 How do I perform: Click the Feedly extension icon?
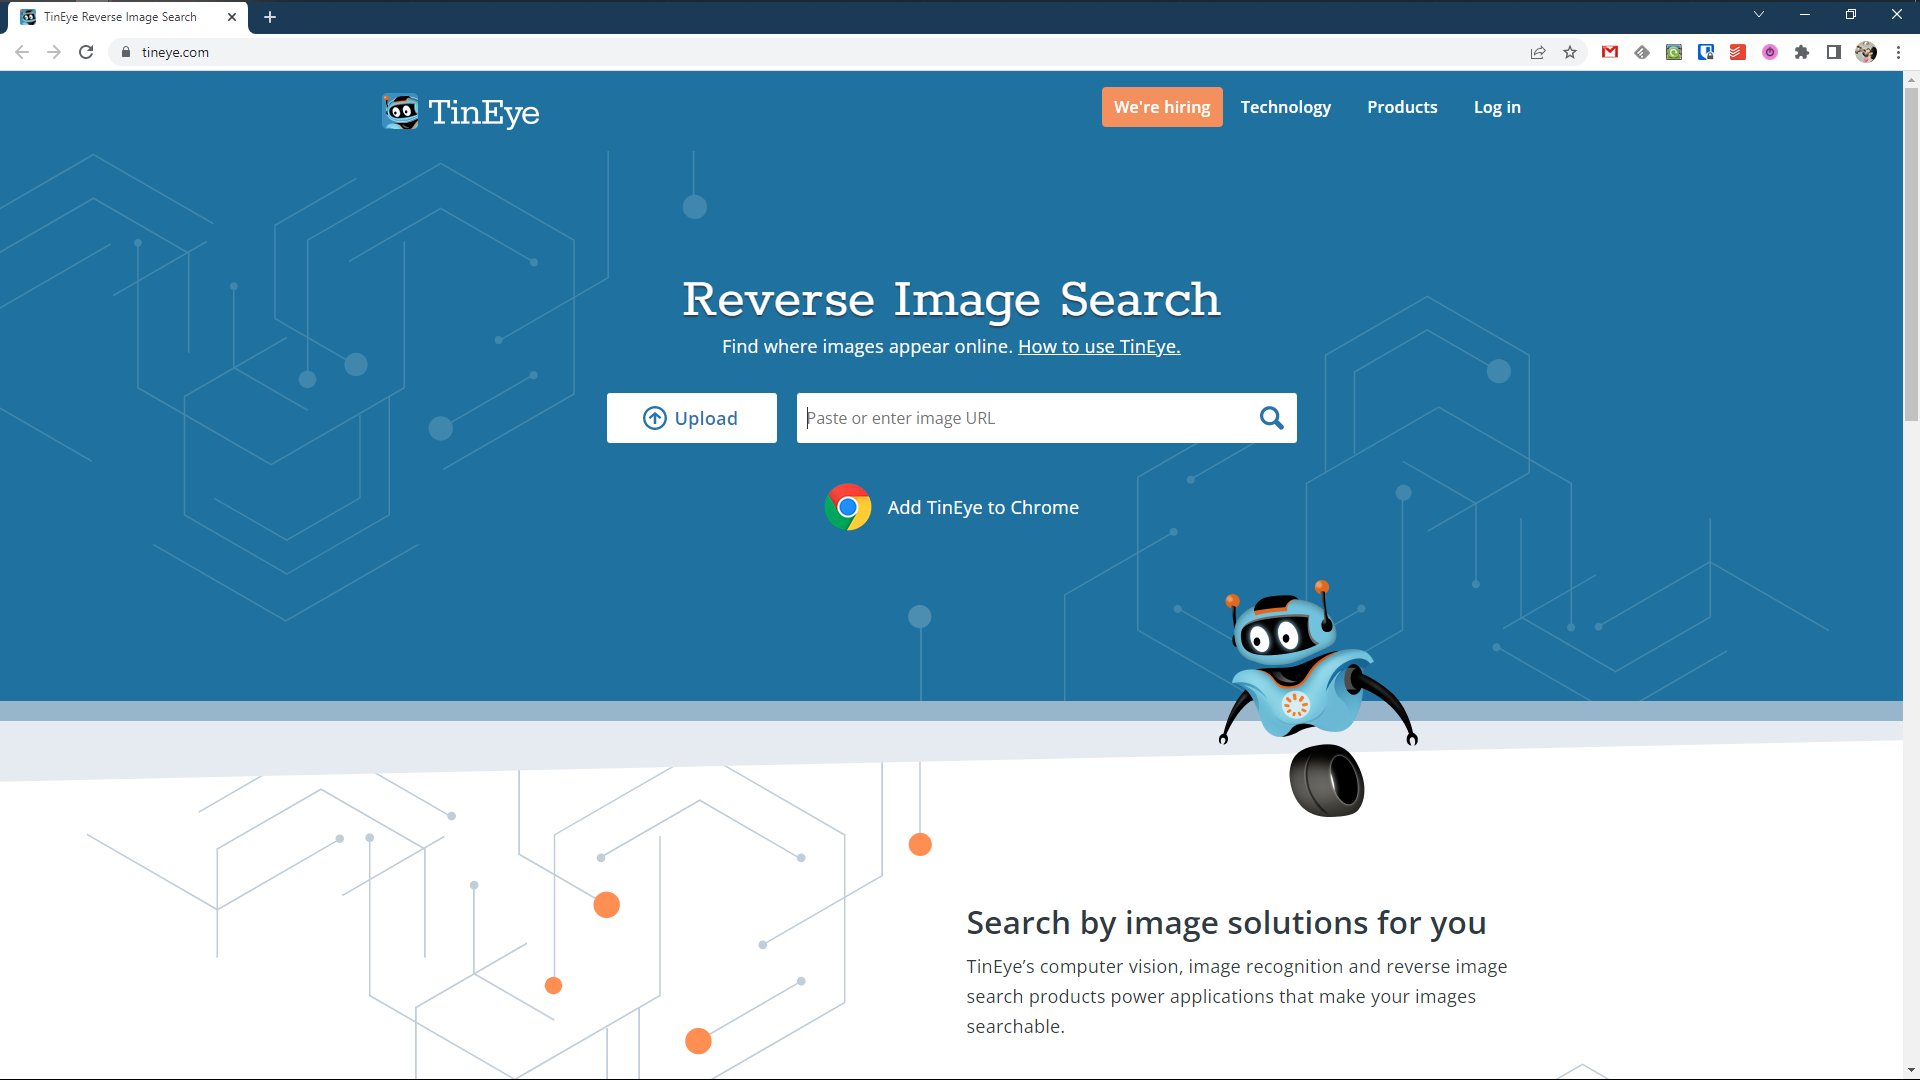pos(1642,52)
